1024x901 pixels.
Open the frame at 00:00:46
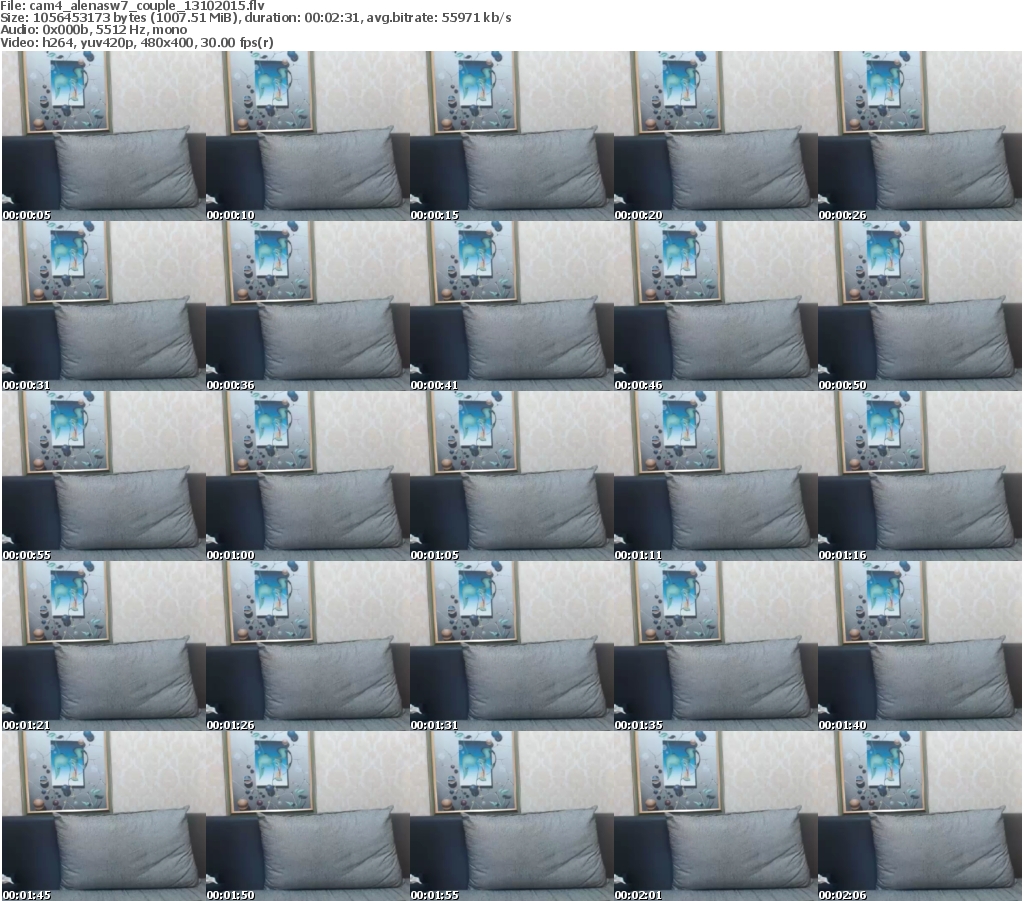716,306
